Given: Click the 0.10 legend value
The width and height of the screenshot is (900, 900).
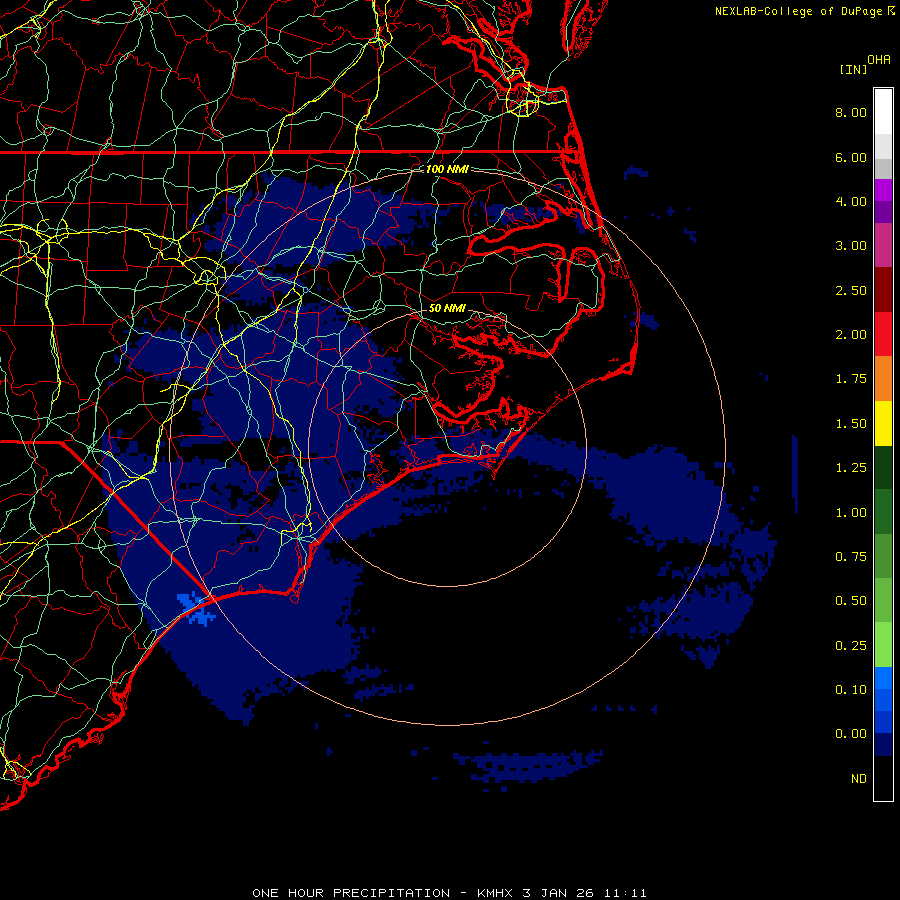Looking at the screenshot, I should click(851, 690).
